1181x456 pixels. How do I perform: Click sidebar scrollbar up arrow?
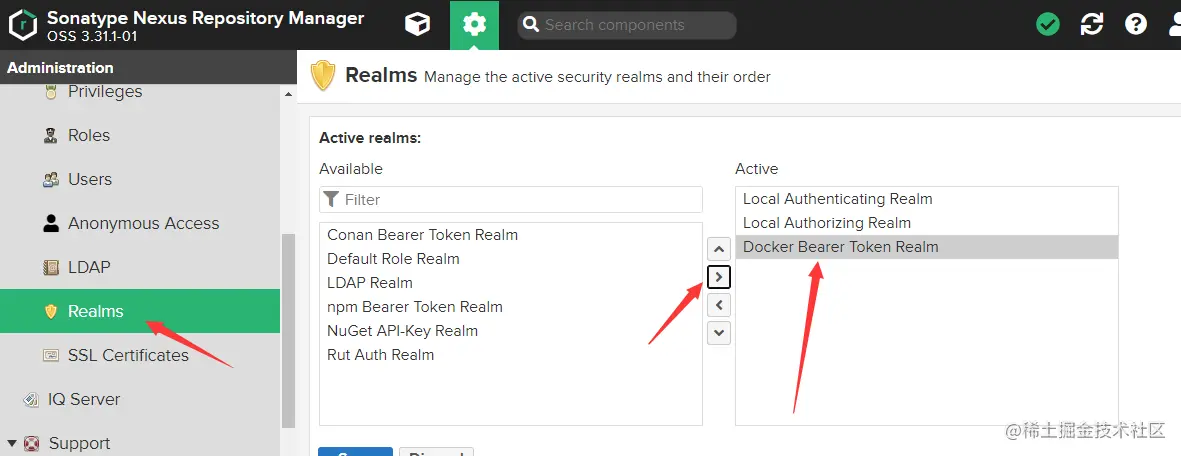(288, 94)
